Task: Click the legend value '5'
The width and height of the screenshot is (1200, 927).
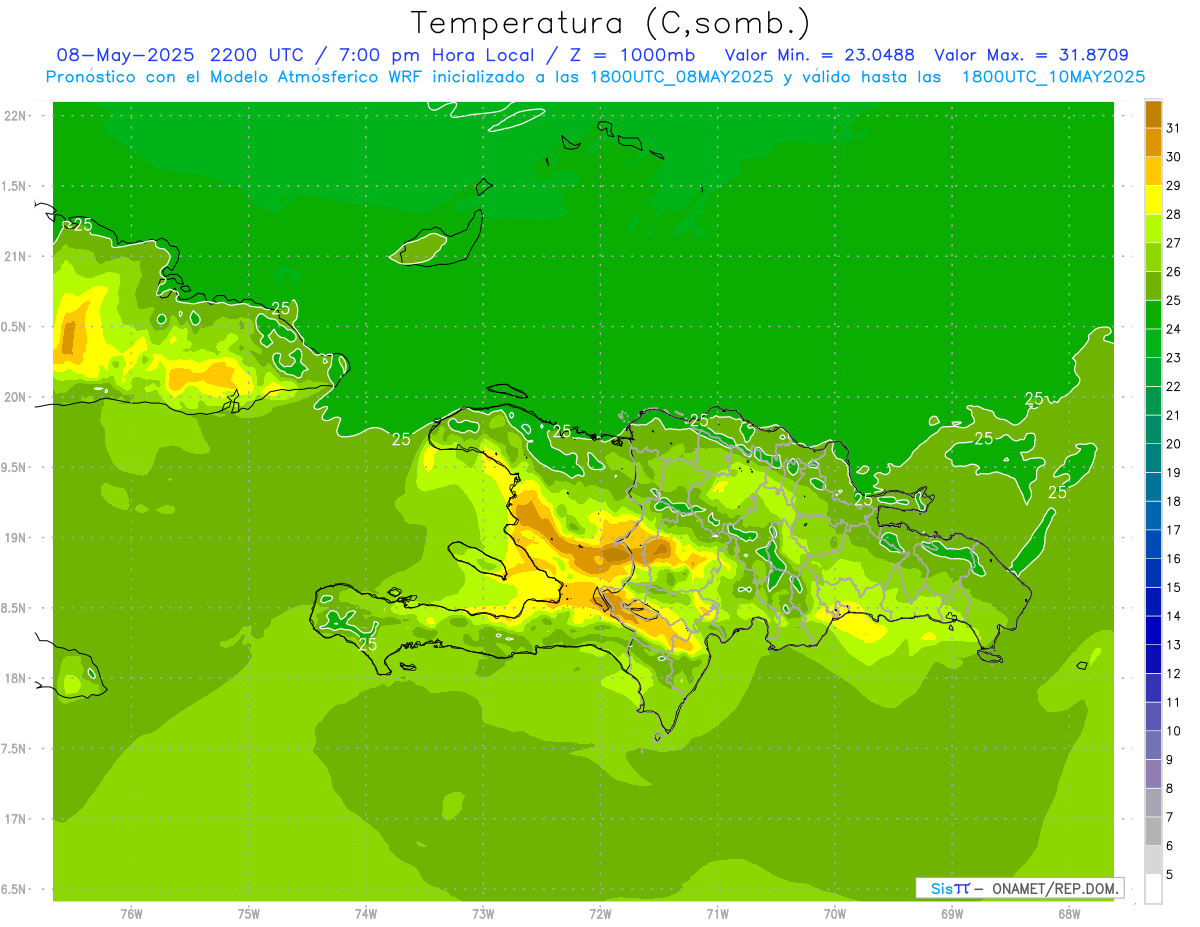Action: [1170, 875]
